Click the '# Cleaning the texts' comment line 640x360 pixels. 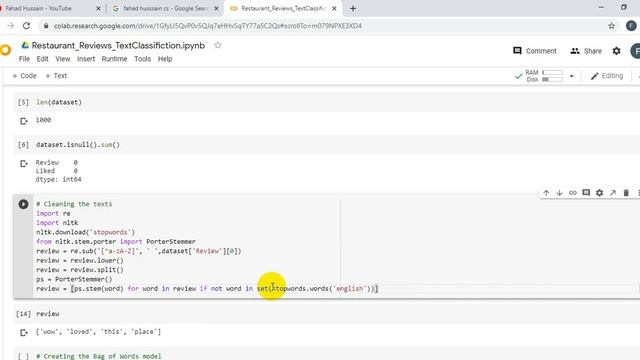click(x=74, y=204)
